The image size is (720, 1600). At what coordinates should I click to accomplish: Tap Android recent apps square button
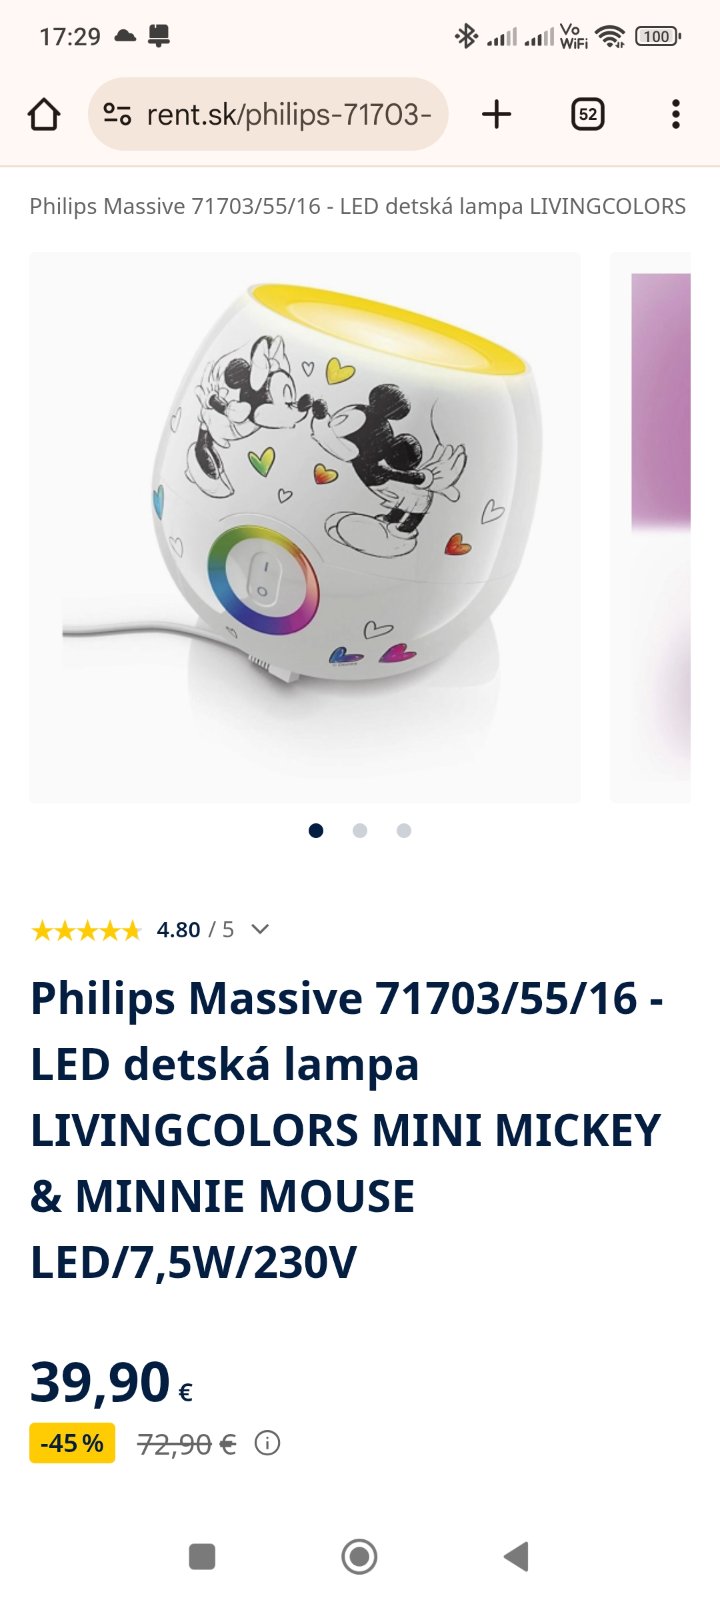pos(202,1556)
